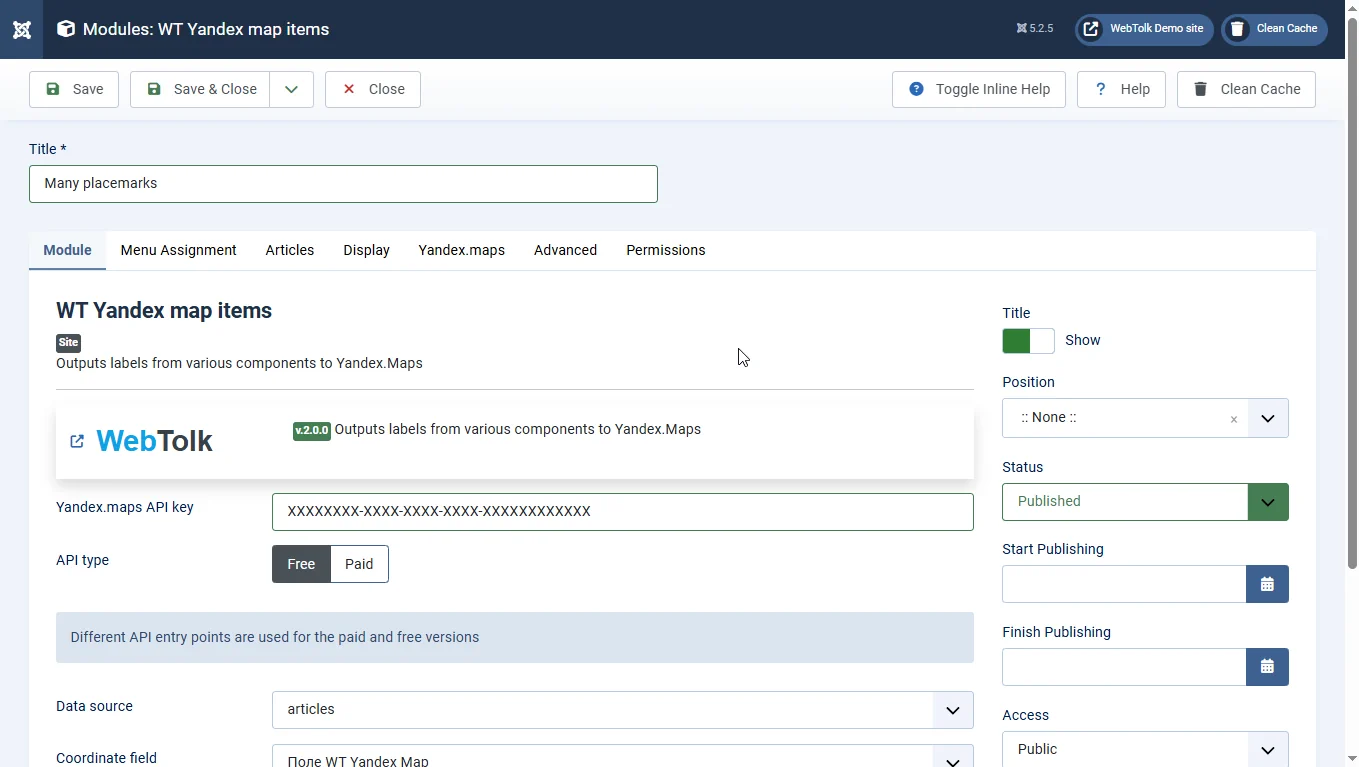Open the Coordinate field dropdown
This screenshot has width=1359, height=767.
pyautogui.click(x=622, y=758)
